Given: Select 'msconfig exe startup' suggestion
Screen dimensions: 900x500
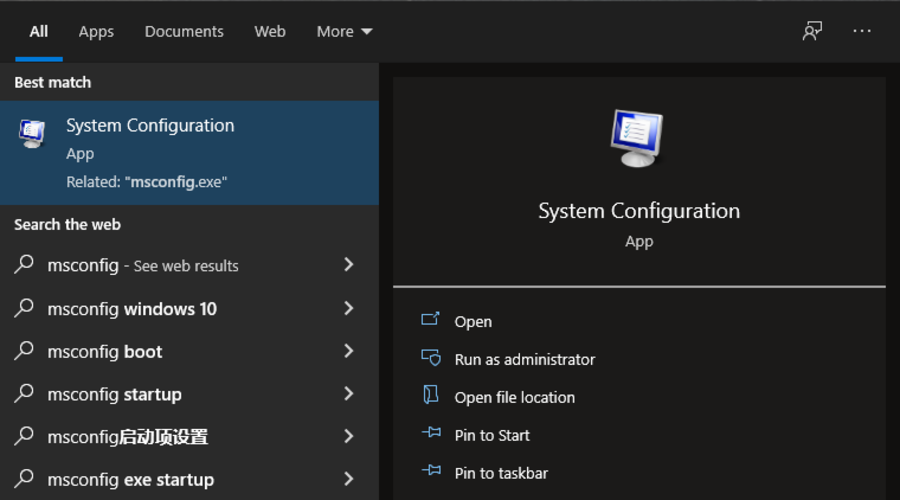Looking at the screenshot, I should tap(189, 479).
